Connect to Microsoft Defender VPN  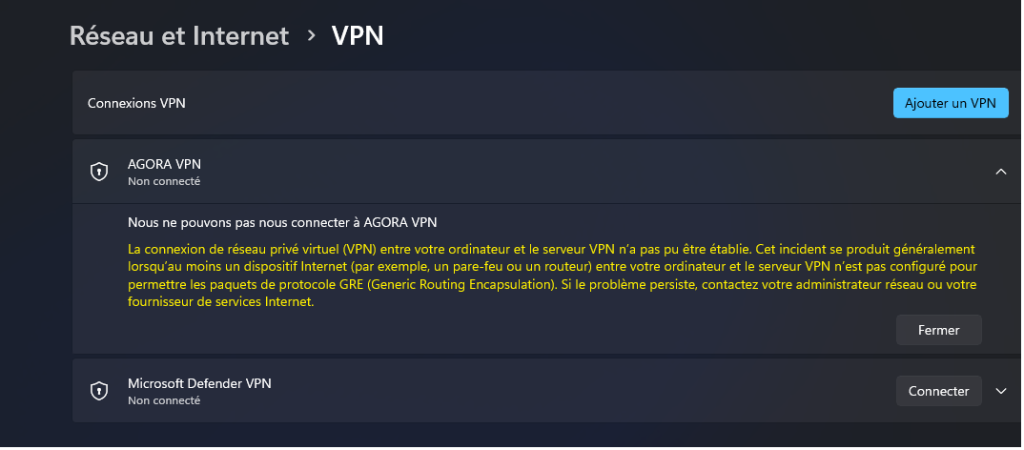coord(938,391)
